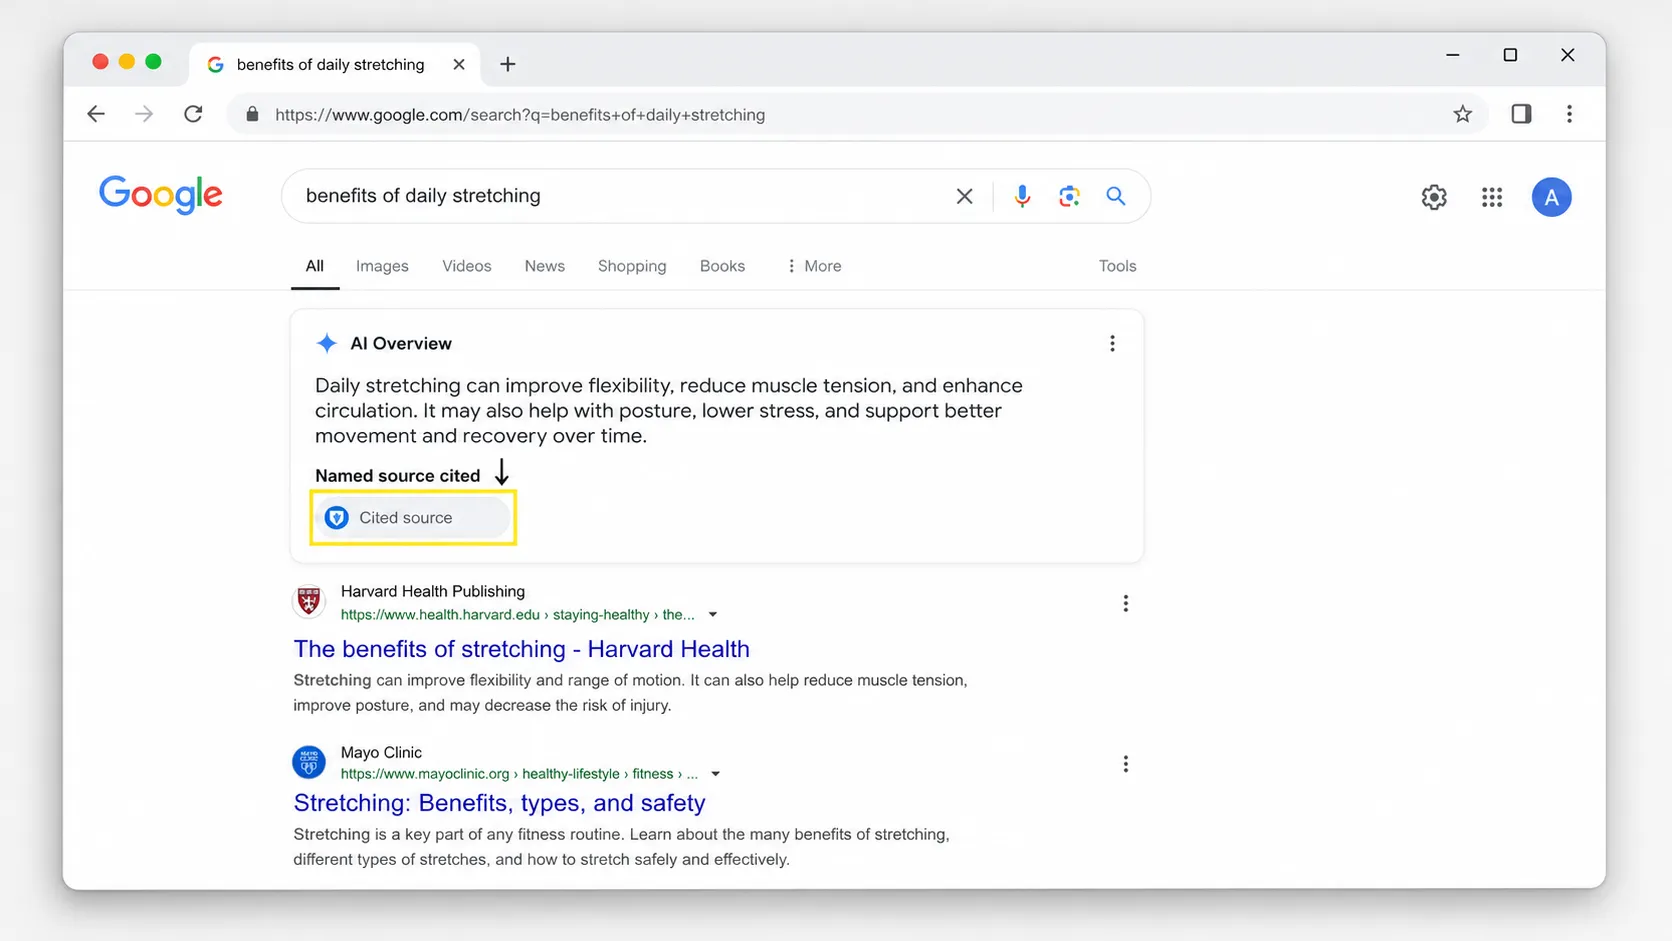Switch to Images results

pyautogui.click(x=382, y=266)
